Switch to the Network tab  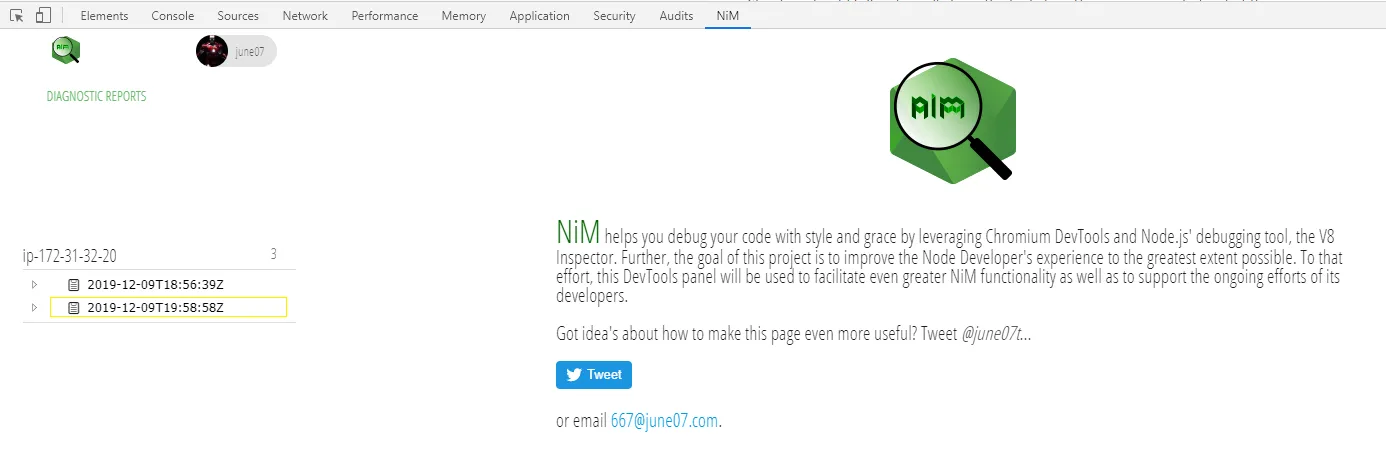(305, 16)
